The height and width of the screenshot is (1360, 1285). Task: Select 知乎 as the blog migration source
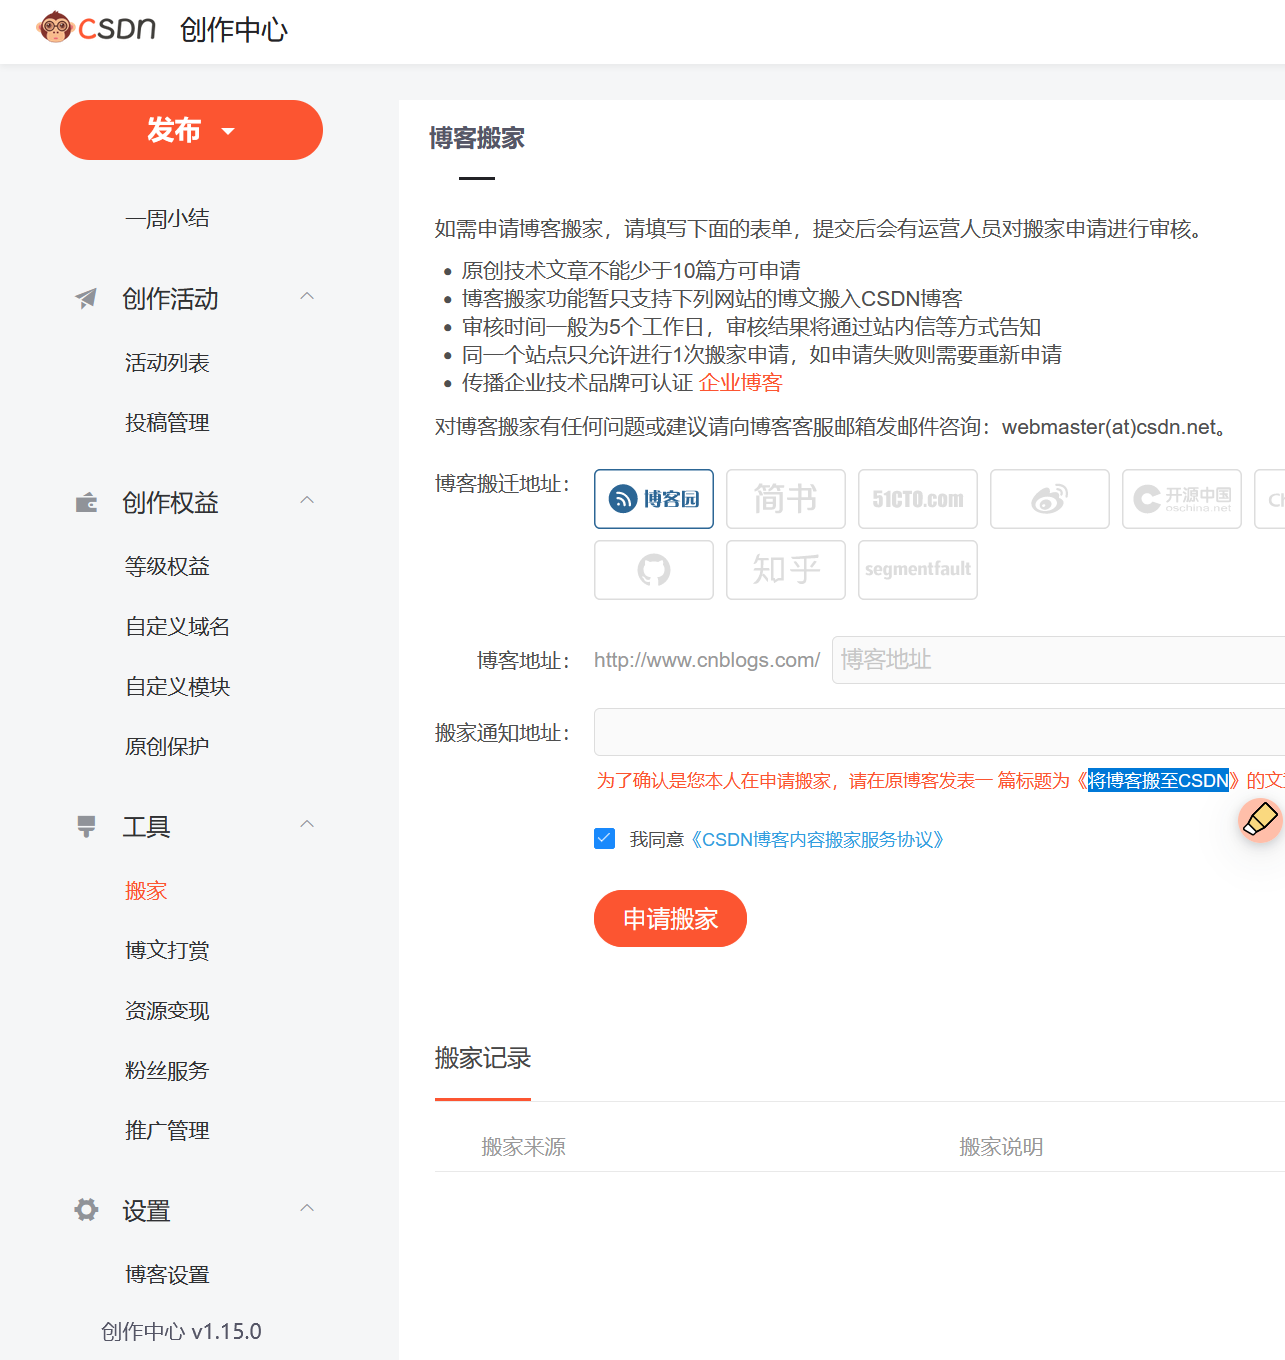pos(786,570)
